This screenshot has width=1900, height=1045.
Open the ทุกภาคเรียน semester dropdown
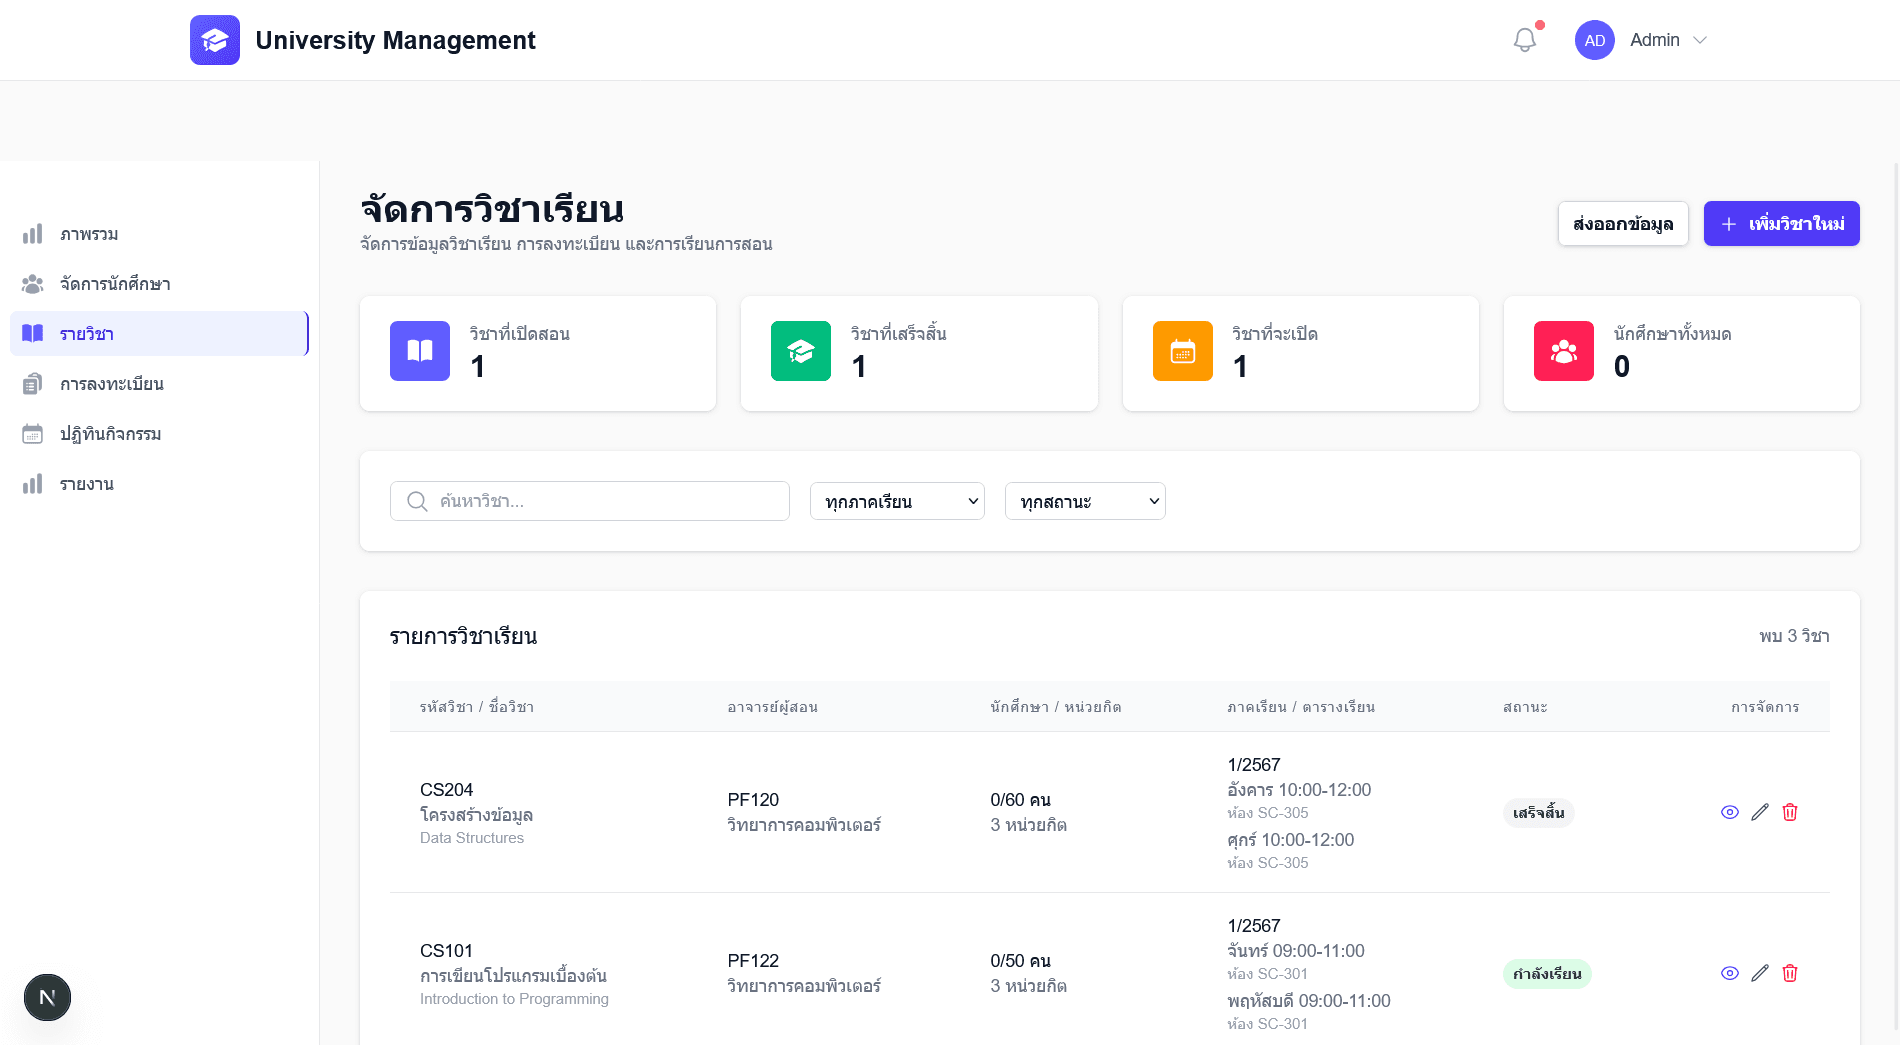point(896,501)
